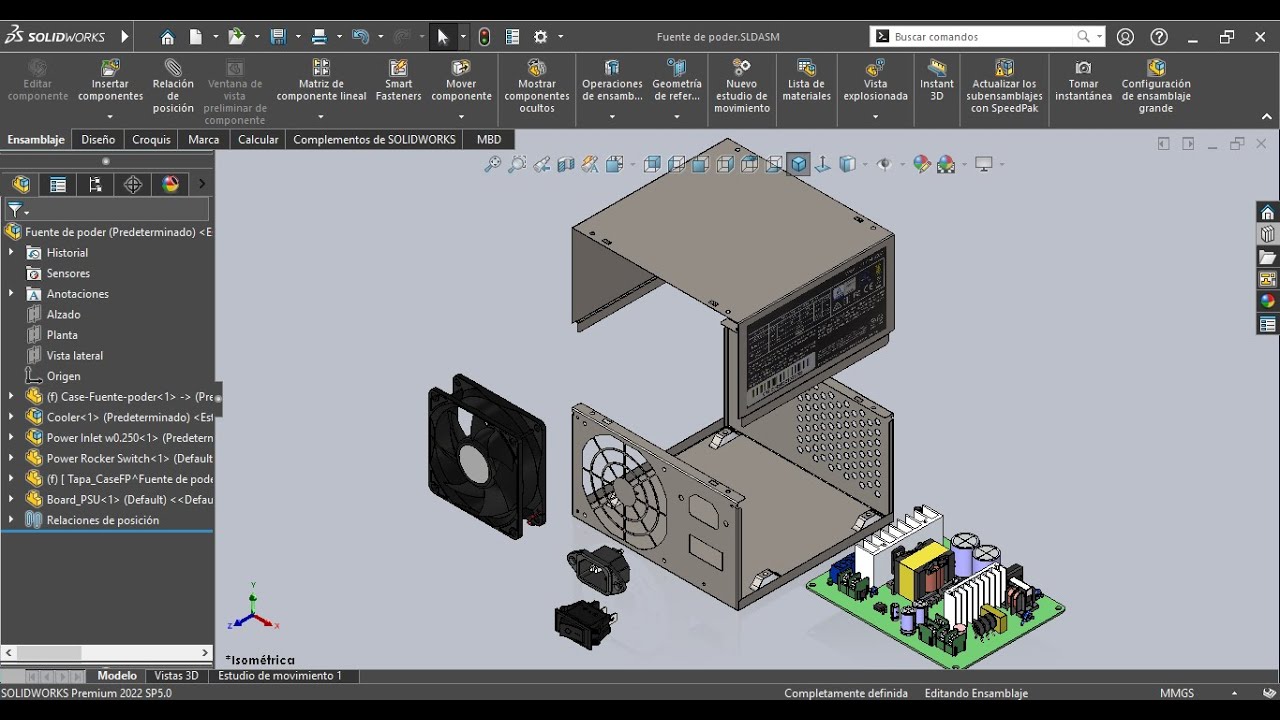Click the Buscar comandos search field
The width and height of the screenshot is (1280, 720).
980,37
